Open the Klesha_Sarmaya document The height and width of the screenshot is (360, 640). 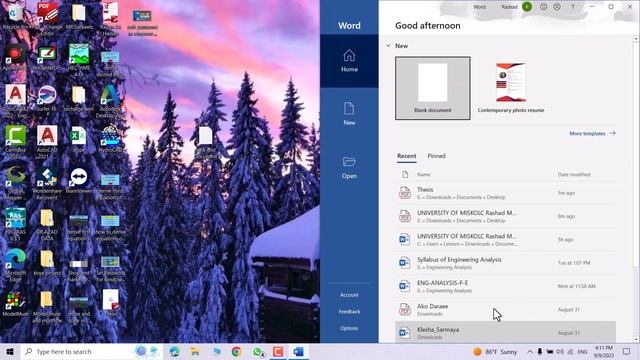[506, 332]
